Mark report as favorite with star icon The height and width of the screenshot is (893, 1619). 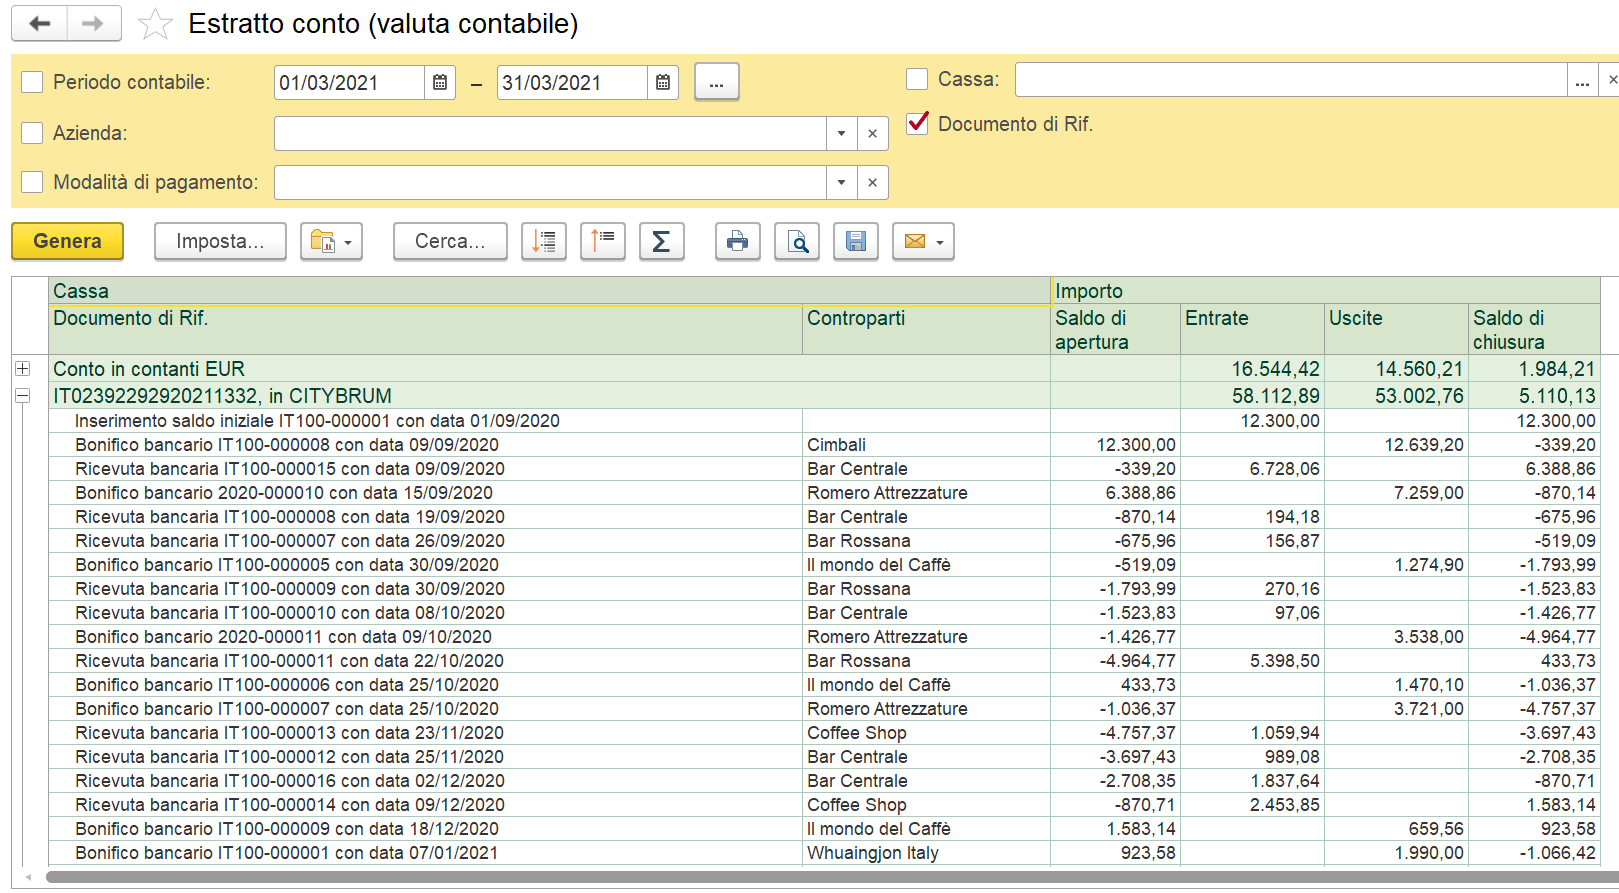click(x=155, y=24)
